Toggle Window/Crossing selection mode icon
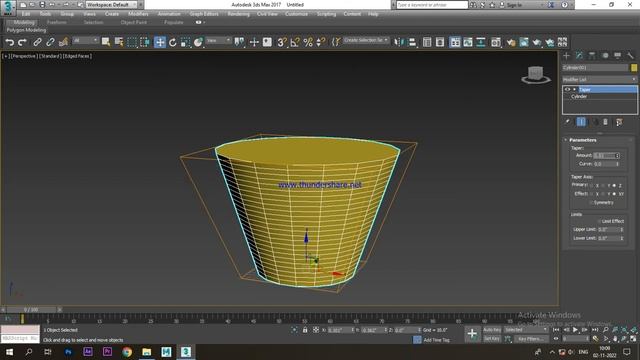 pos(145,42)
